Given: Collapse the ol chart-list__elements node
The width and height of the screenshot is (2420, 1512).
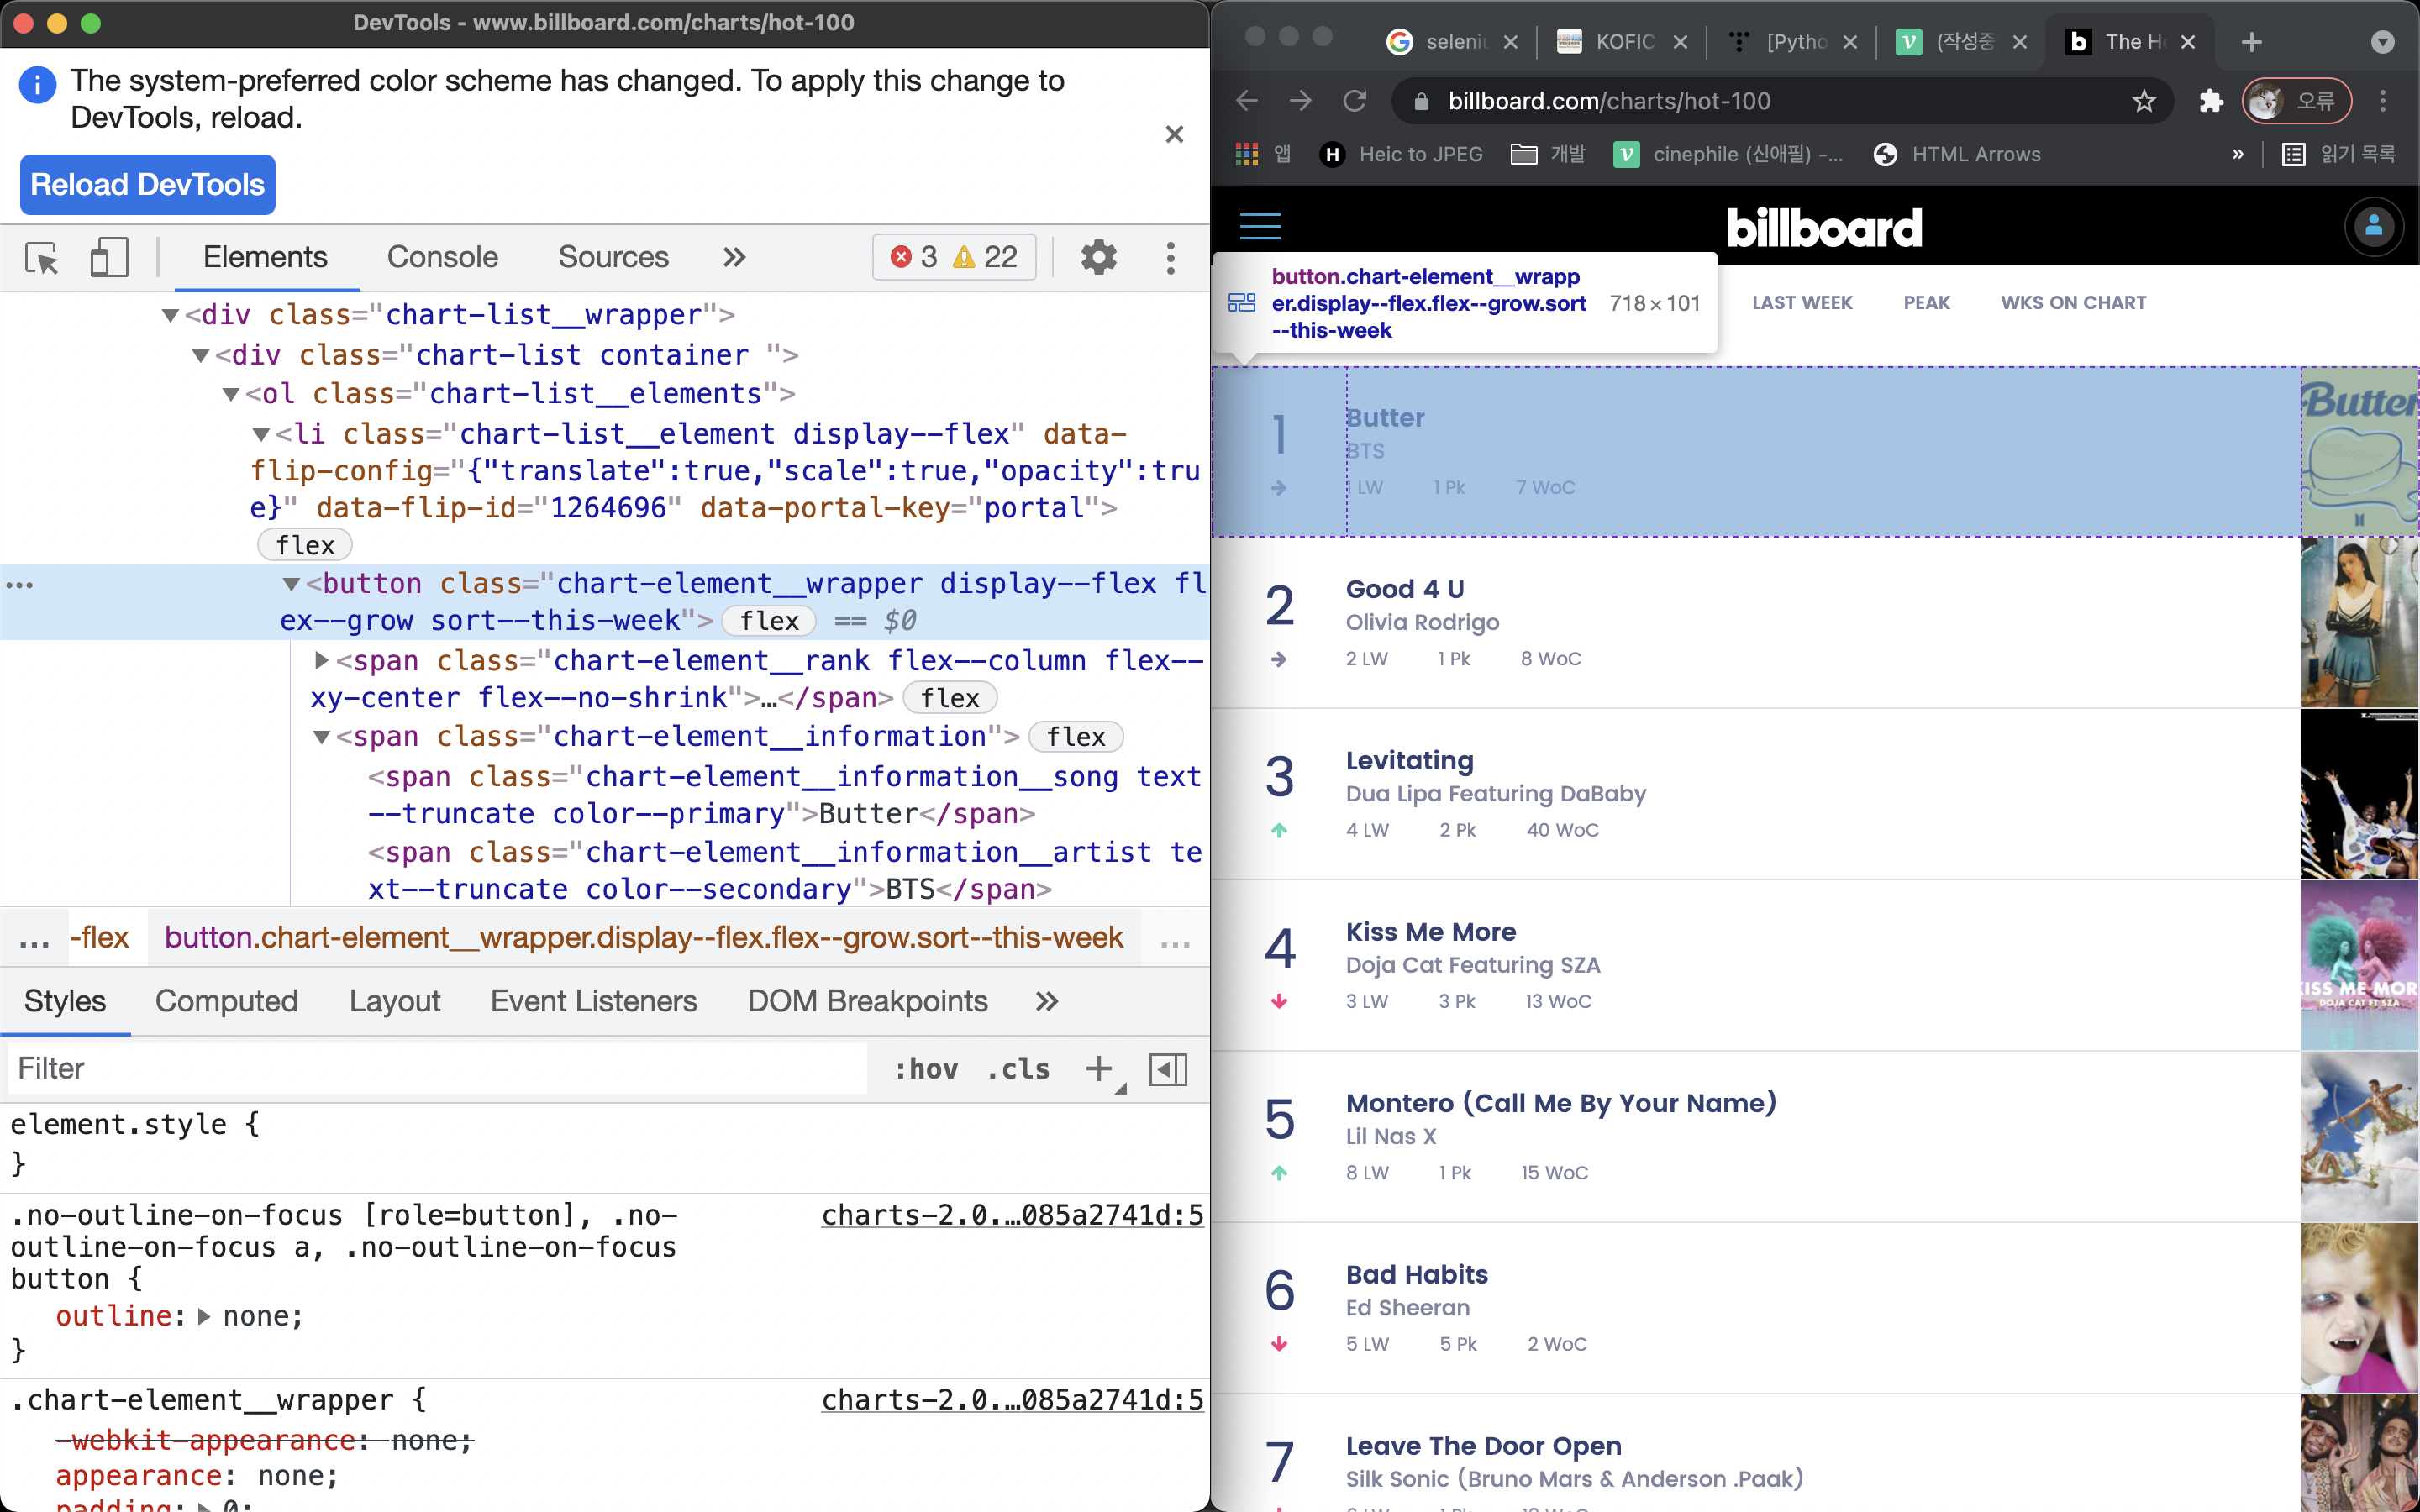Looking at the screenshot, I should tap(231, 395).
